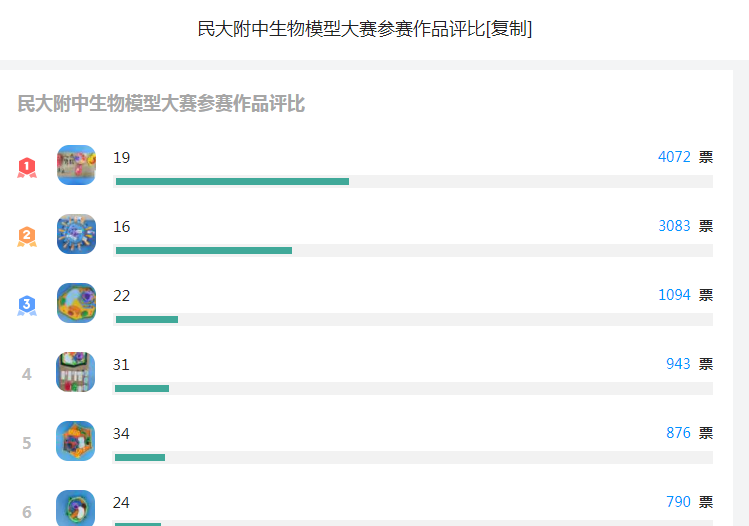Click the 790 vote count
This screenshot has width=749, height=526.
point(678,502)
